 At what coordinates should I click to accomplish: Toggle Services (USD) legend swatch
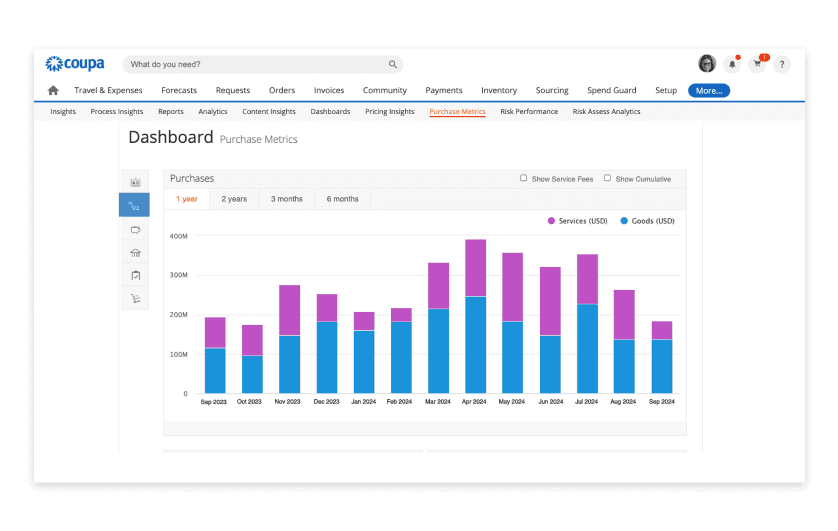click(x=551, y=220)
